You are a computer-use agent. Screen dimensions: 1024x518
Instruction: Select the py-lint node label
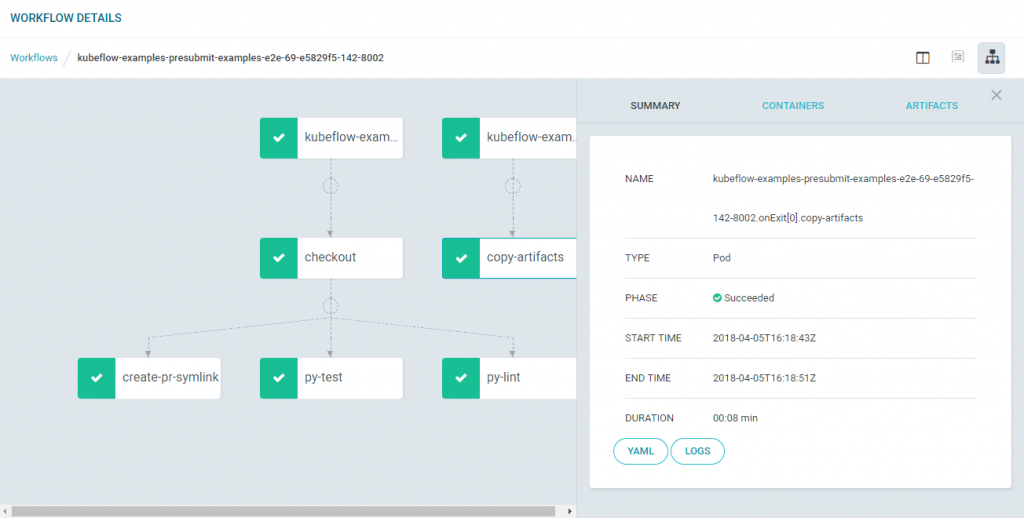tap(504, 378)
